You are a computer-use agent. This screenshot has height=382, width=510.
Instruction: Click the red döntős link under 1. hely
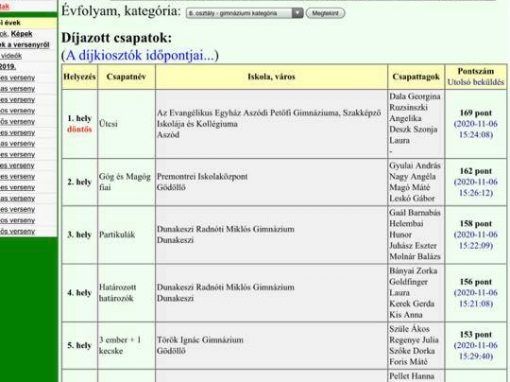[x=79, y=129]
